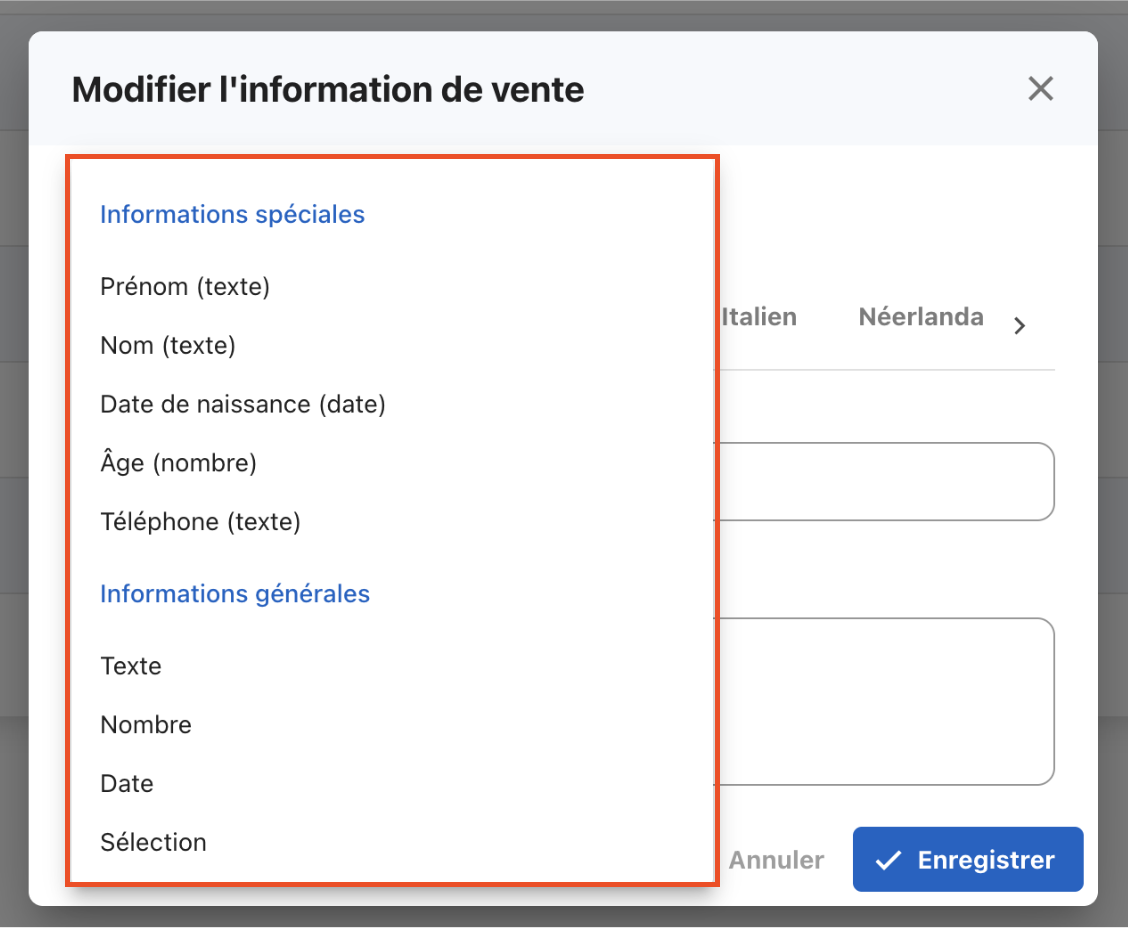Screen dimensions: 1130x928
Task: Select the general Texte type
Action: [x=131, y=666]
